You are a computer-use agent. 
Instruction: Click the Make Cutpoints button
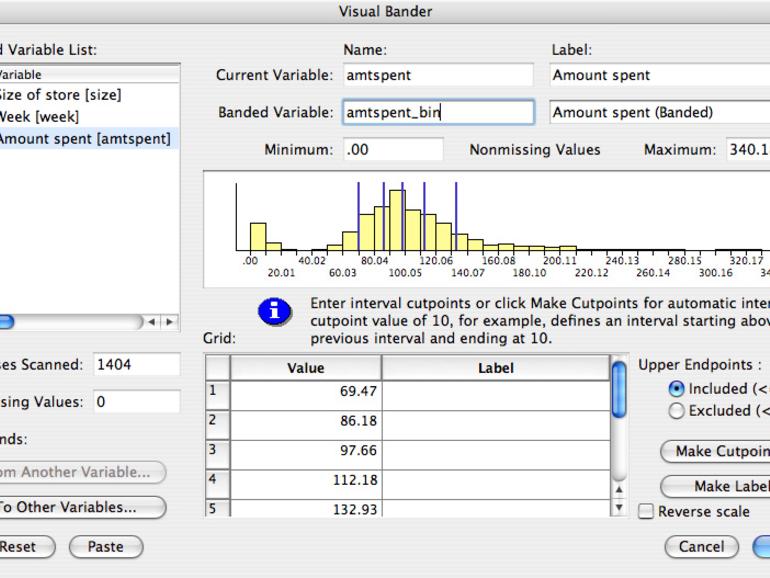tap(716, 451)
